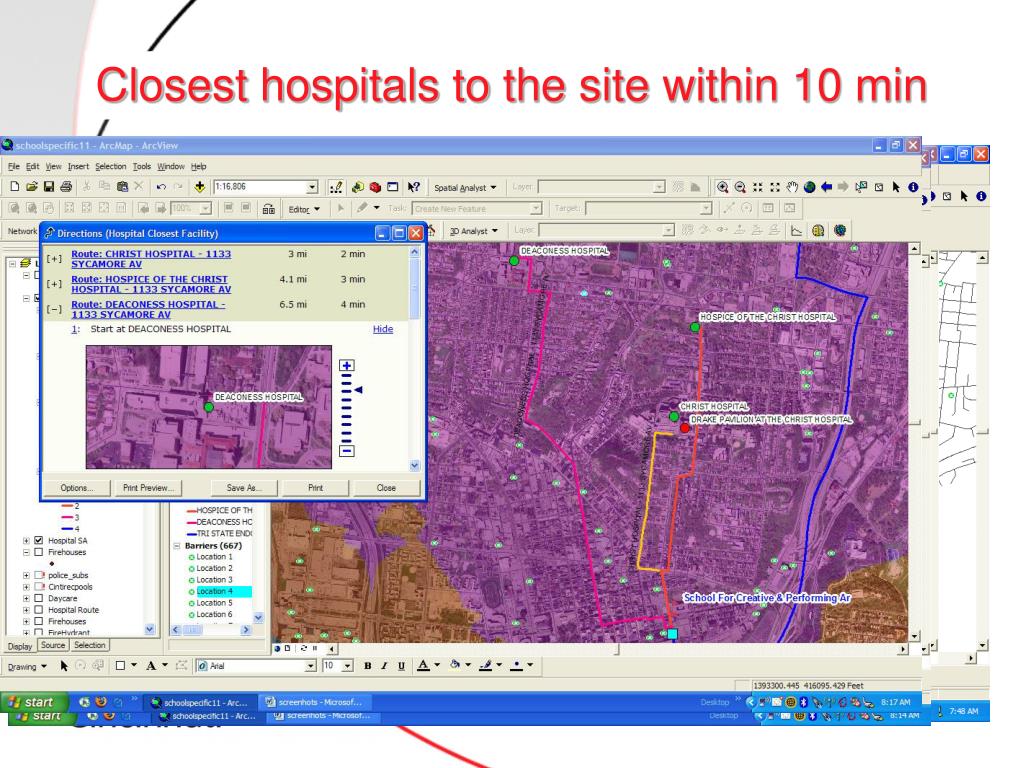Toggle Underline text formatting
The height and width of the screenshot is (768, 1024).
pyautogui.click(x=401, y=665)
